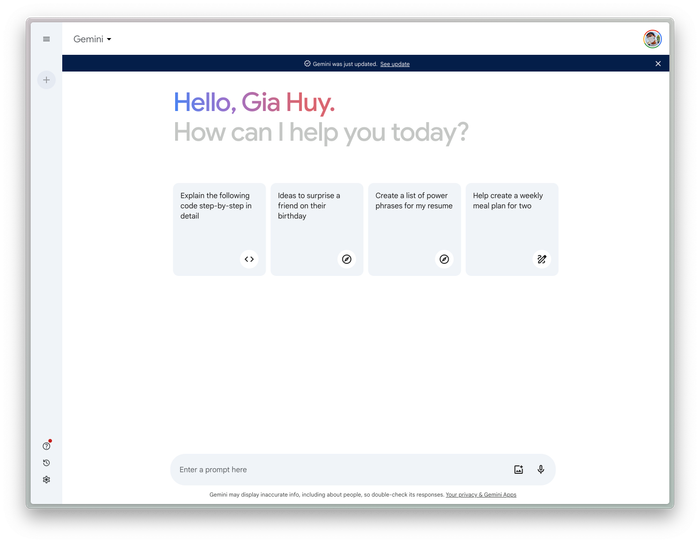Open the Gemini model dropdown
Image resolution: width=700 pixels, height=543 pixels.
[92, 39]
